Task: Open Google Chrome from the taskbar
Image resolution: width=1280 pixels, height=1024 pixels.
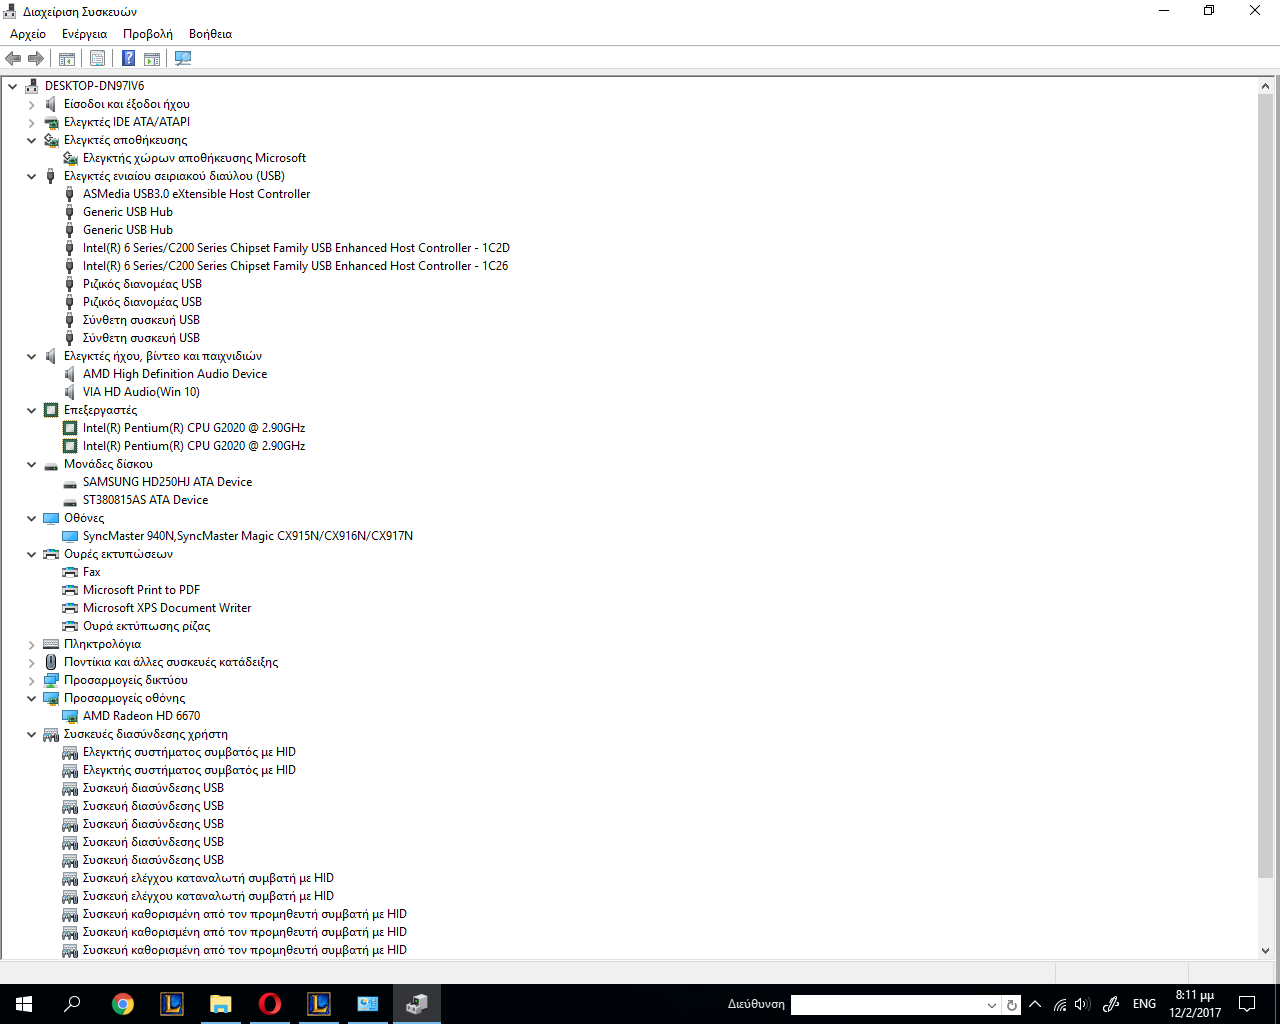Action: (123, 1004)
